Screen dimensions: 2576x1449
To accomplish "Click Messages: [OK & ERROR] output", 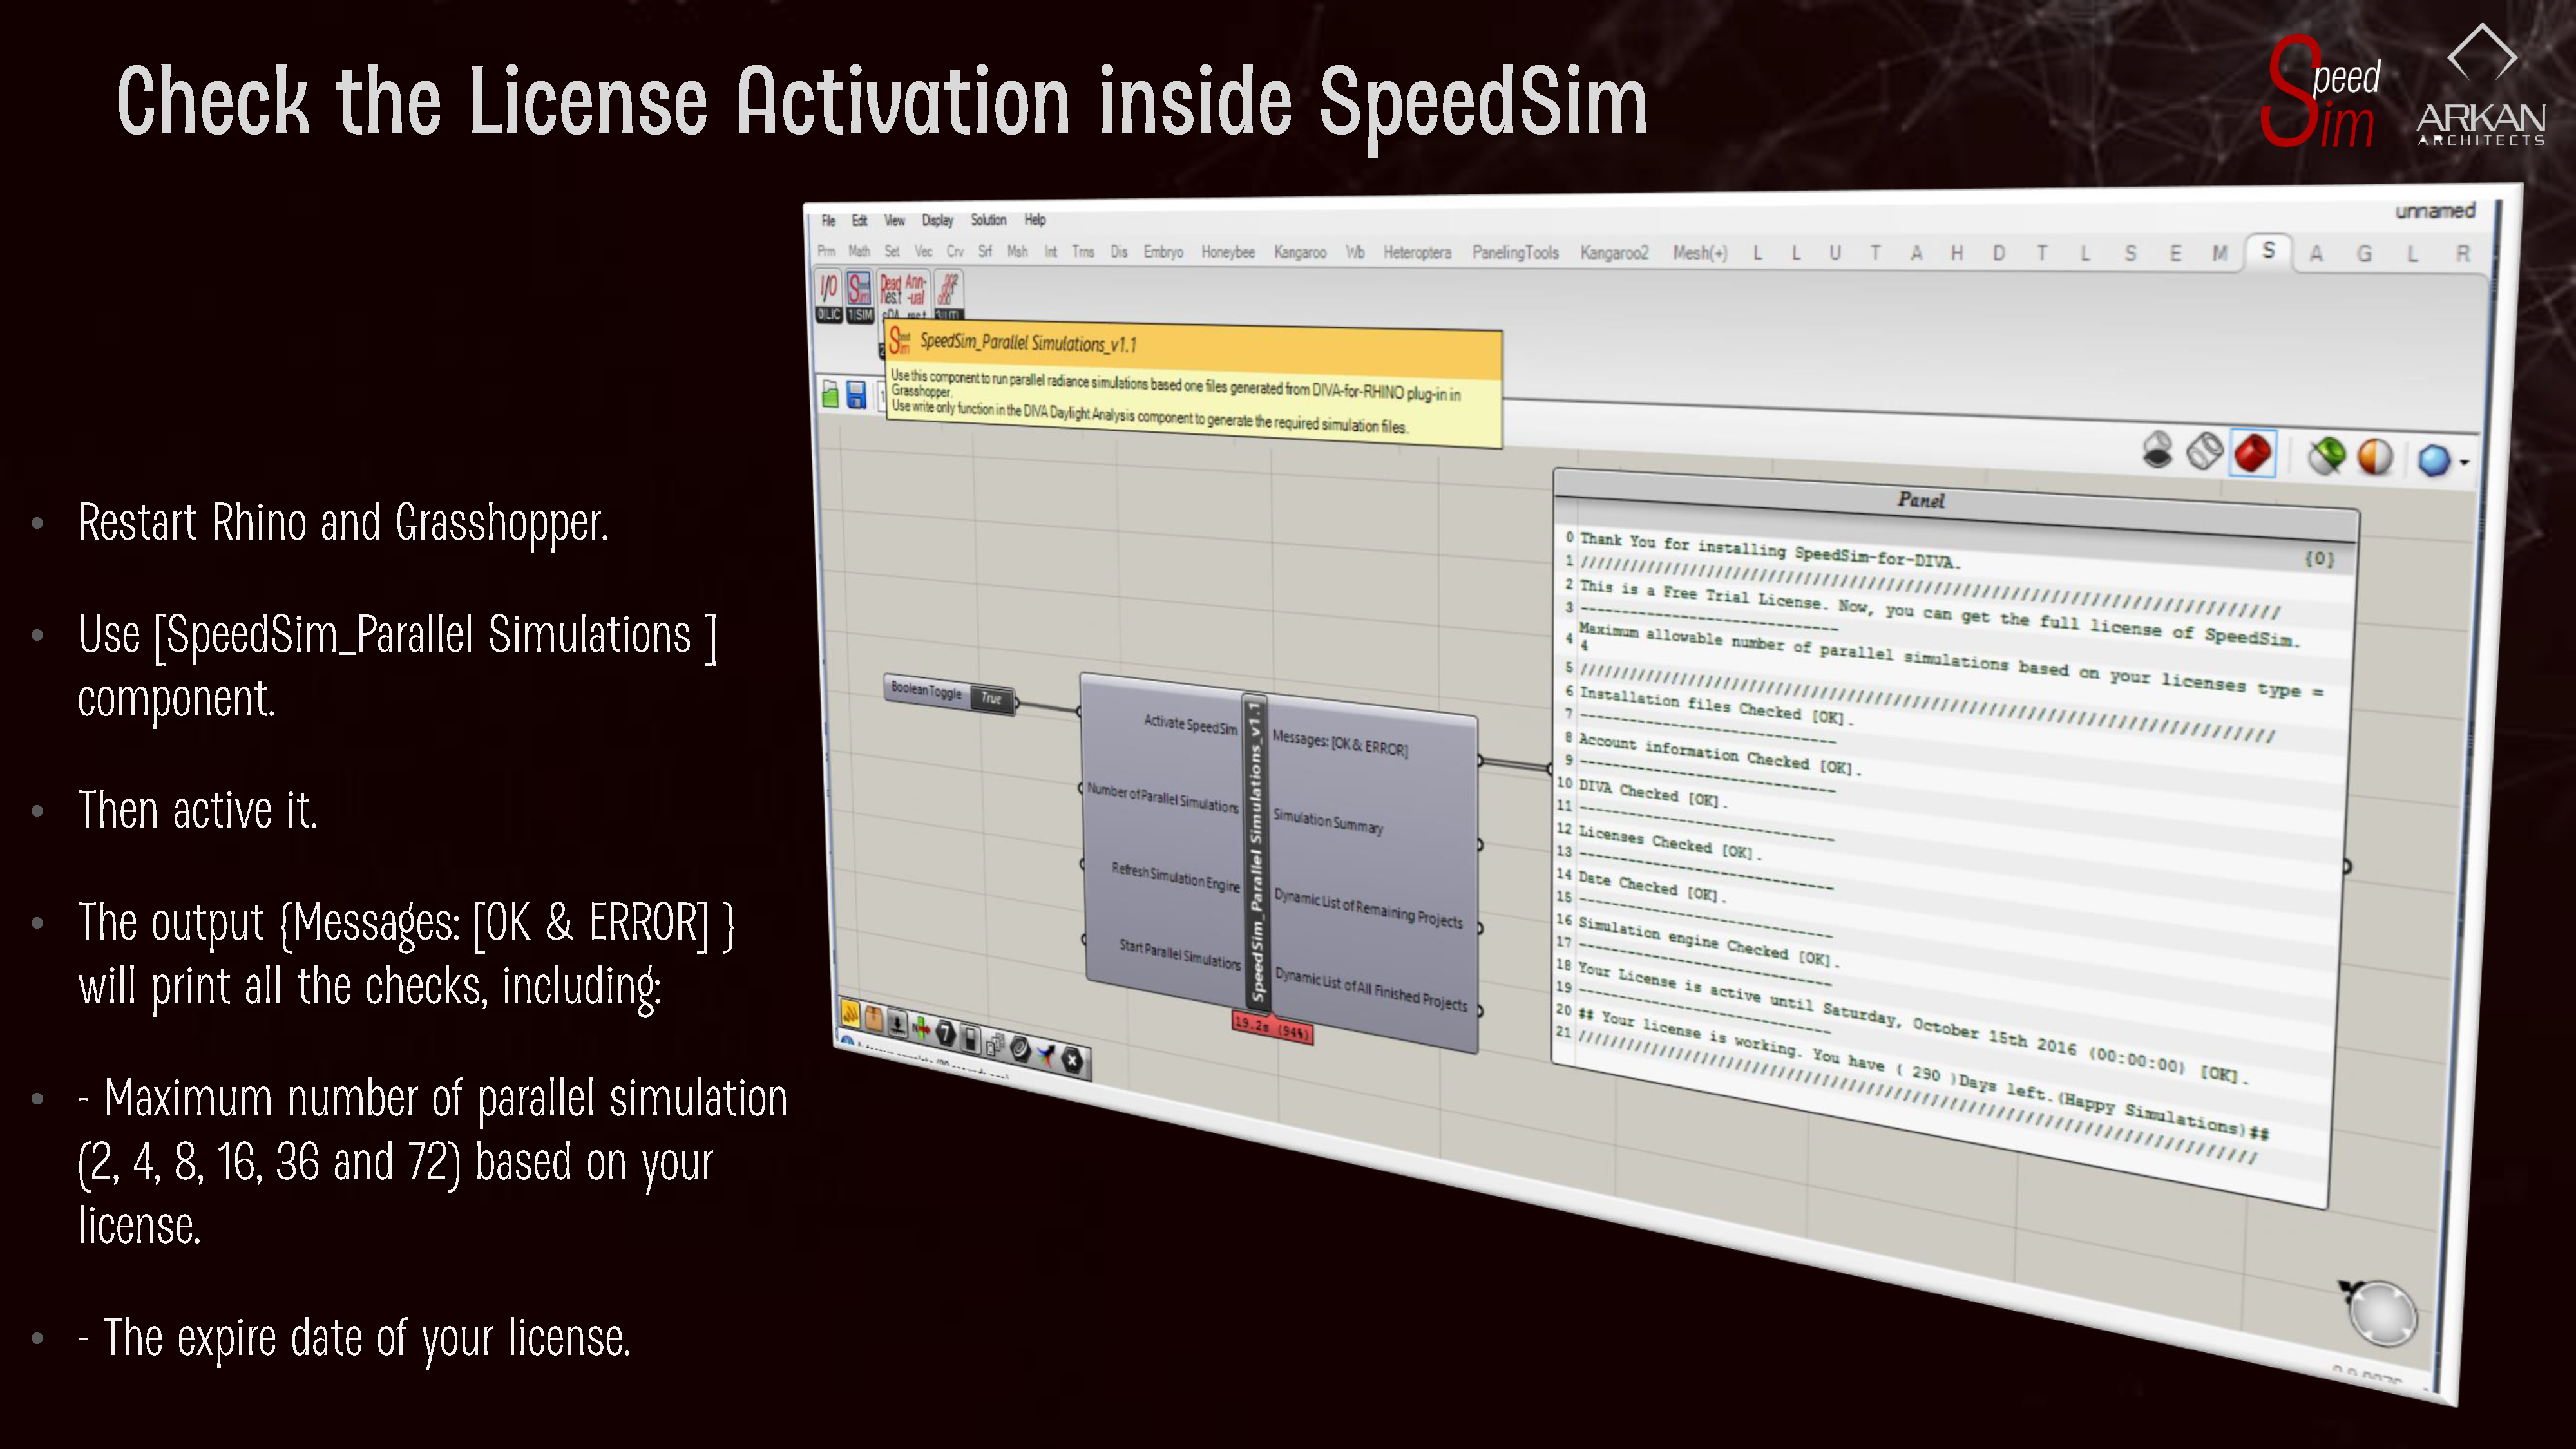I will coord(1339,742).
